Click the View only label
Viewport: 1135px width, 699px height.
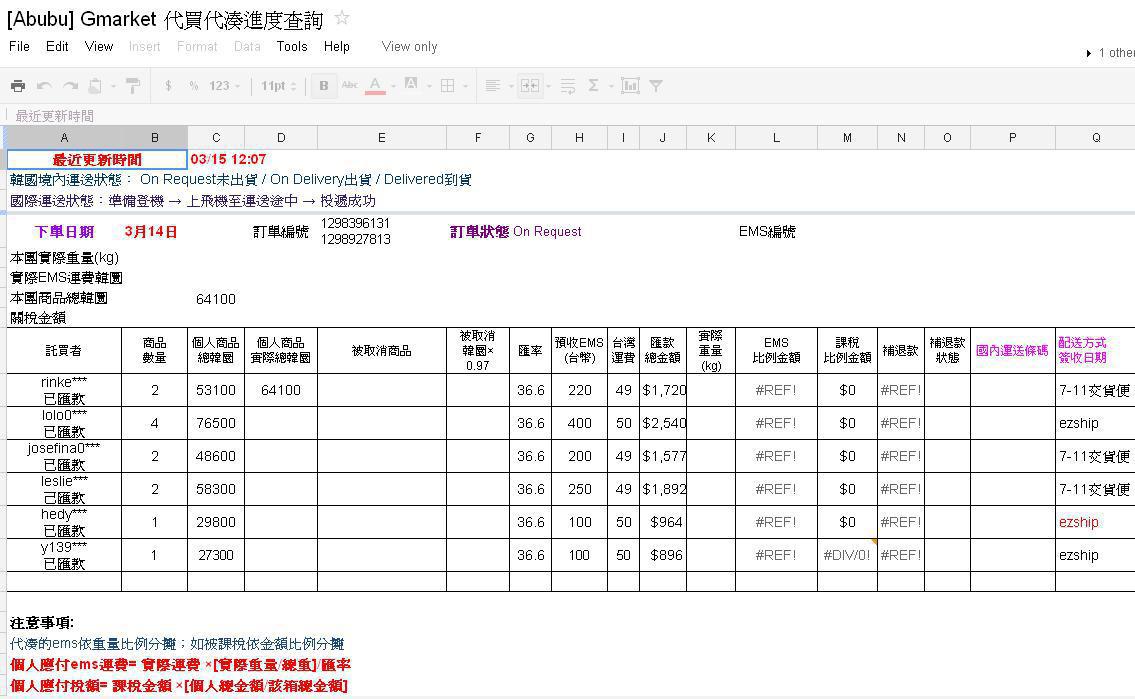point(410,46)
